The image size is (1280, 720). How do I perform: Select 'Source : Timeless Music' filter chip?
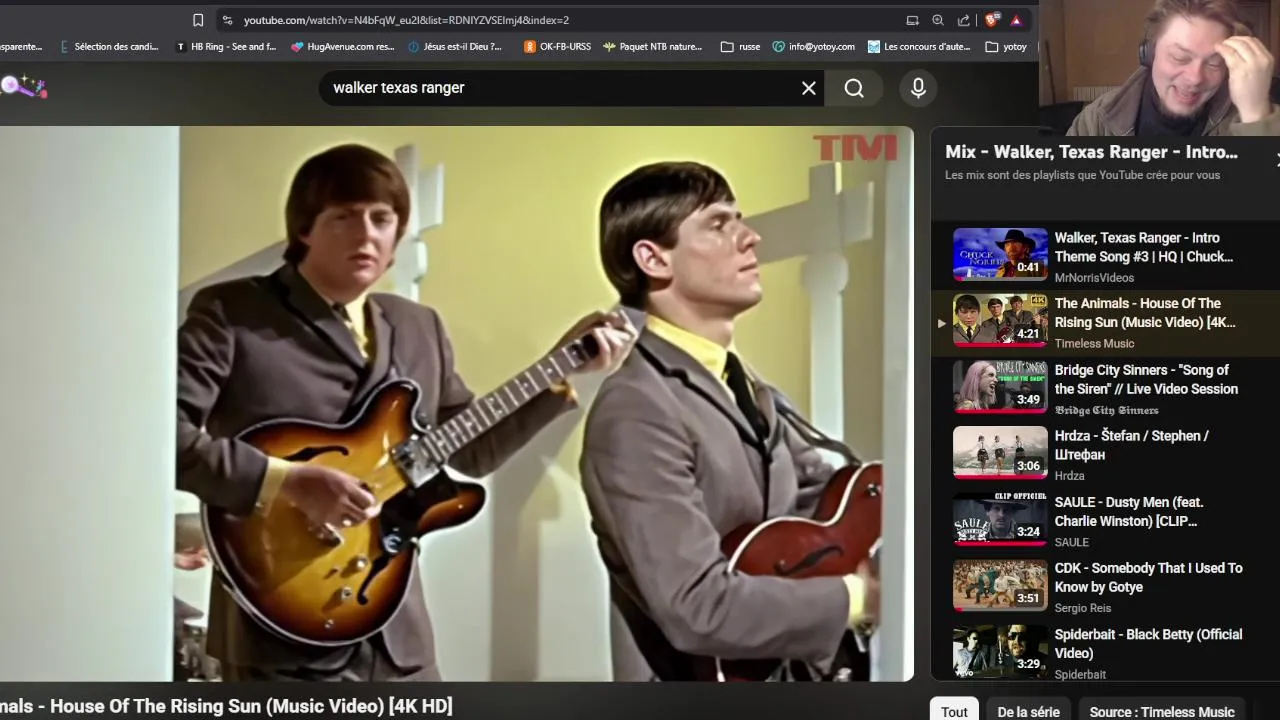click(1162, 711)
